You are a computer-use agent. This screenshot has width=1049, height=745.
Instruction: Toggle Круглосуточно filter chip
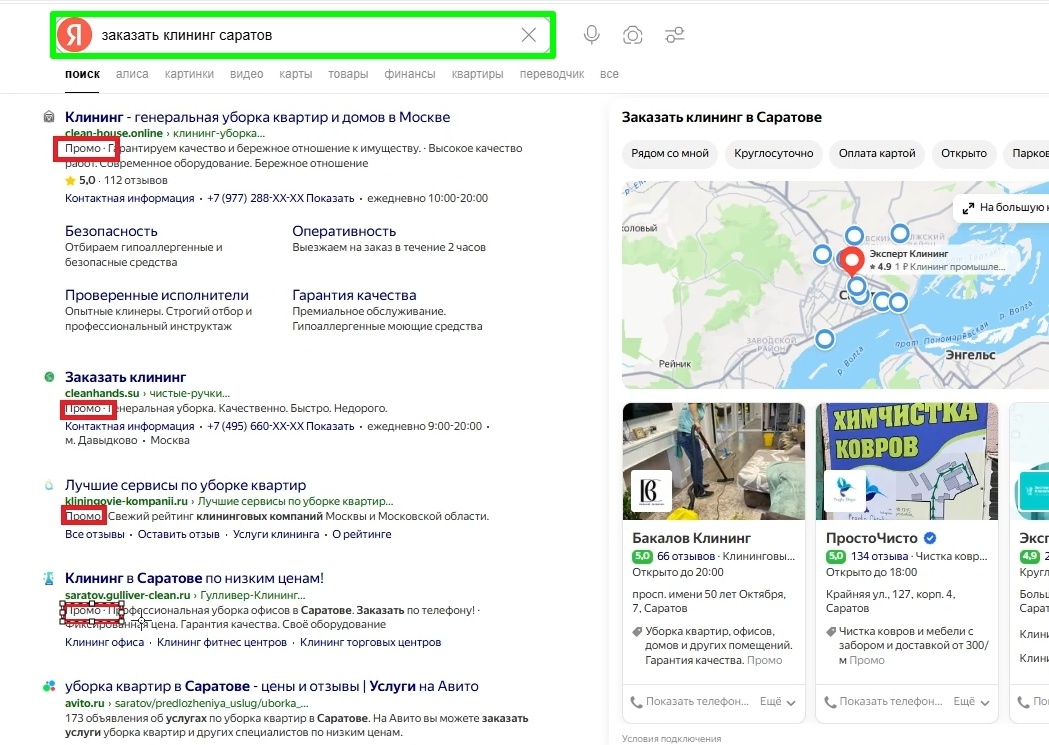coord(773,153)
